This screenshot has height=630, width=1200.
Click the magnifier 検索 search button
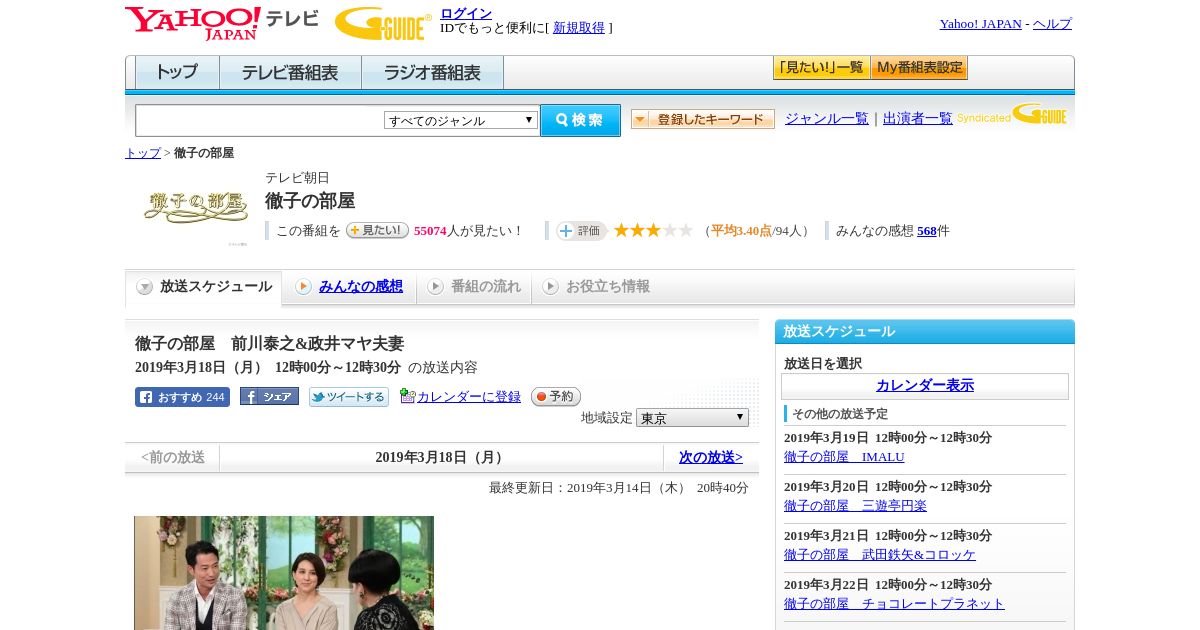580,120
